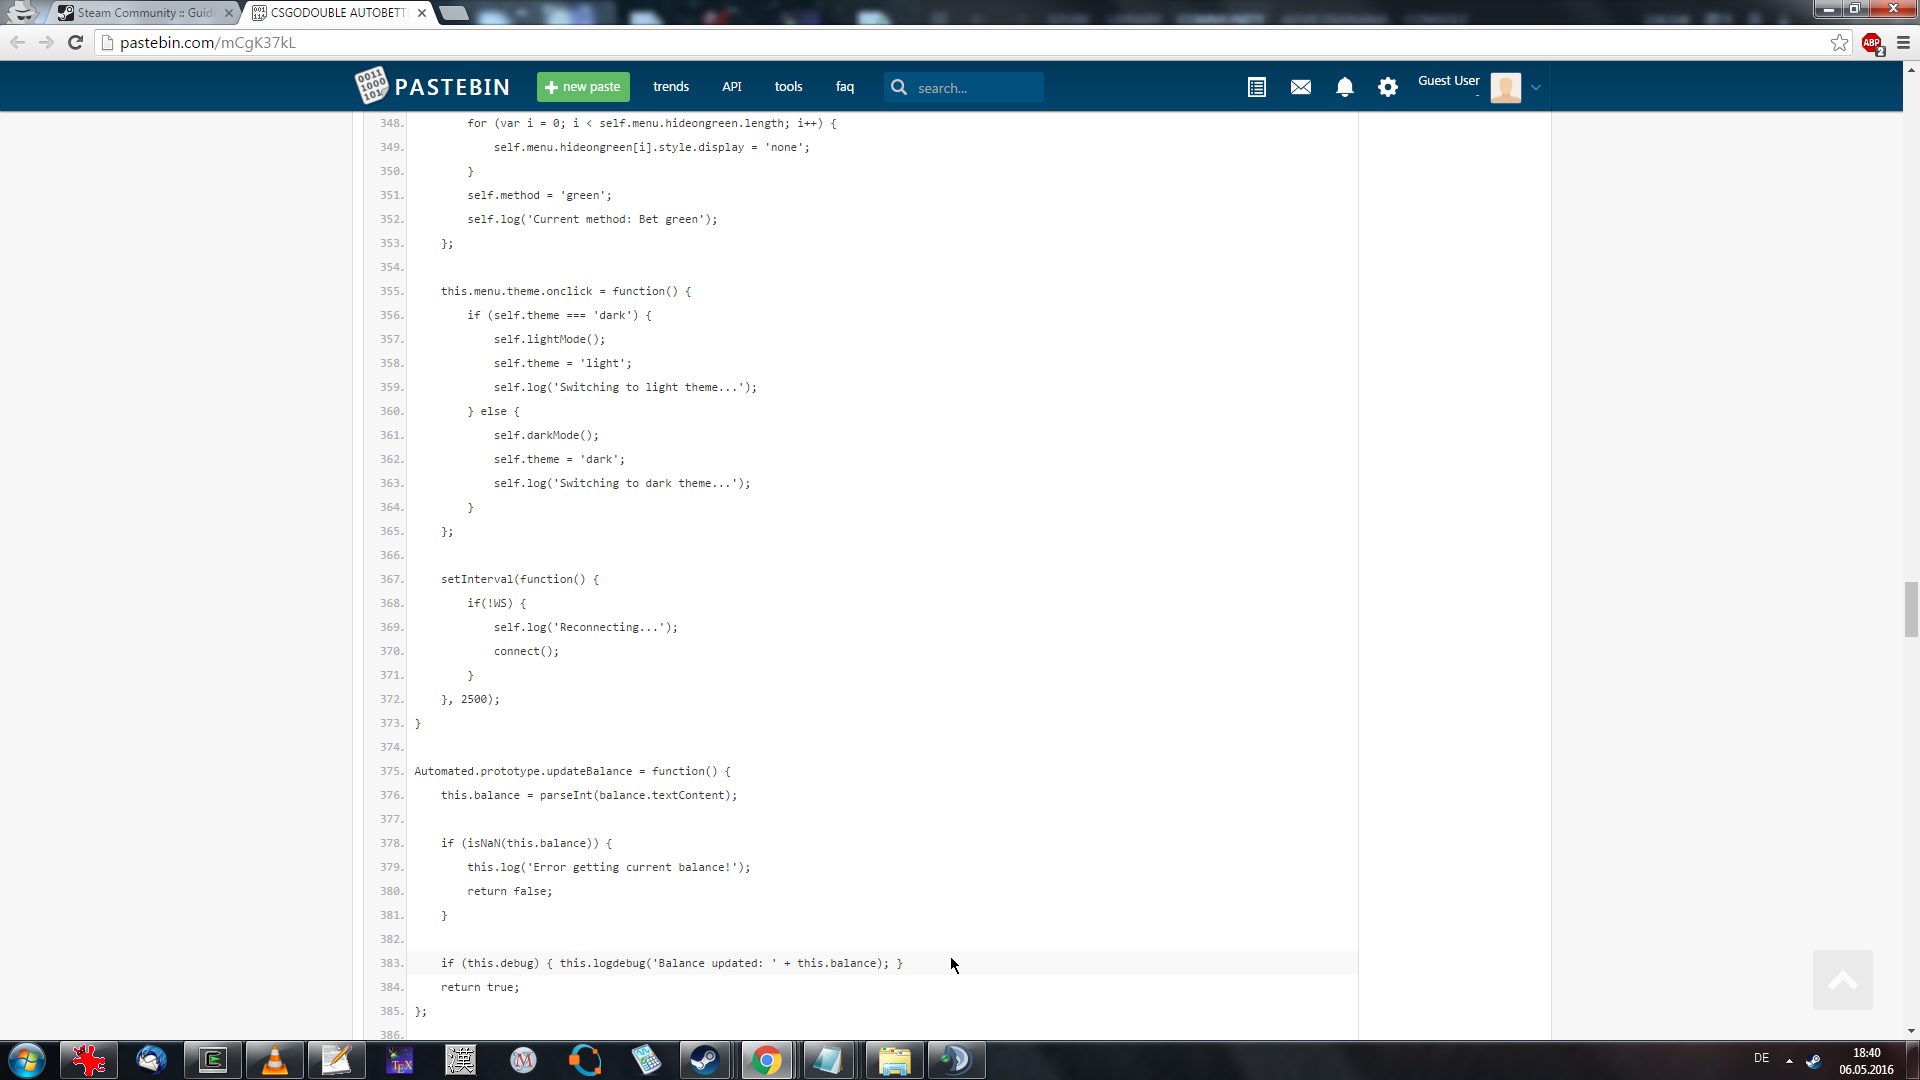1920x1080 pixels.
Task: Open the Adblock Plus extension icon
Action: [x=1872, y=43]
